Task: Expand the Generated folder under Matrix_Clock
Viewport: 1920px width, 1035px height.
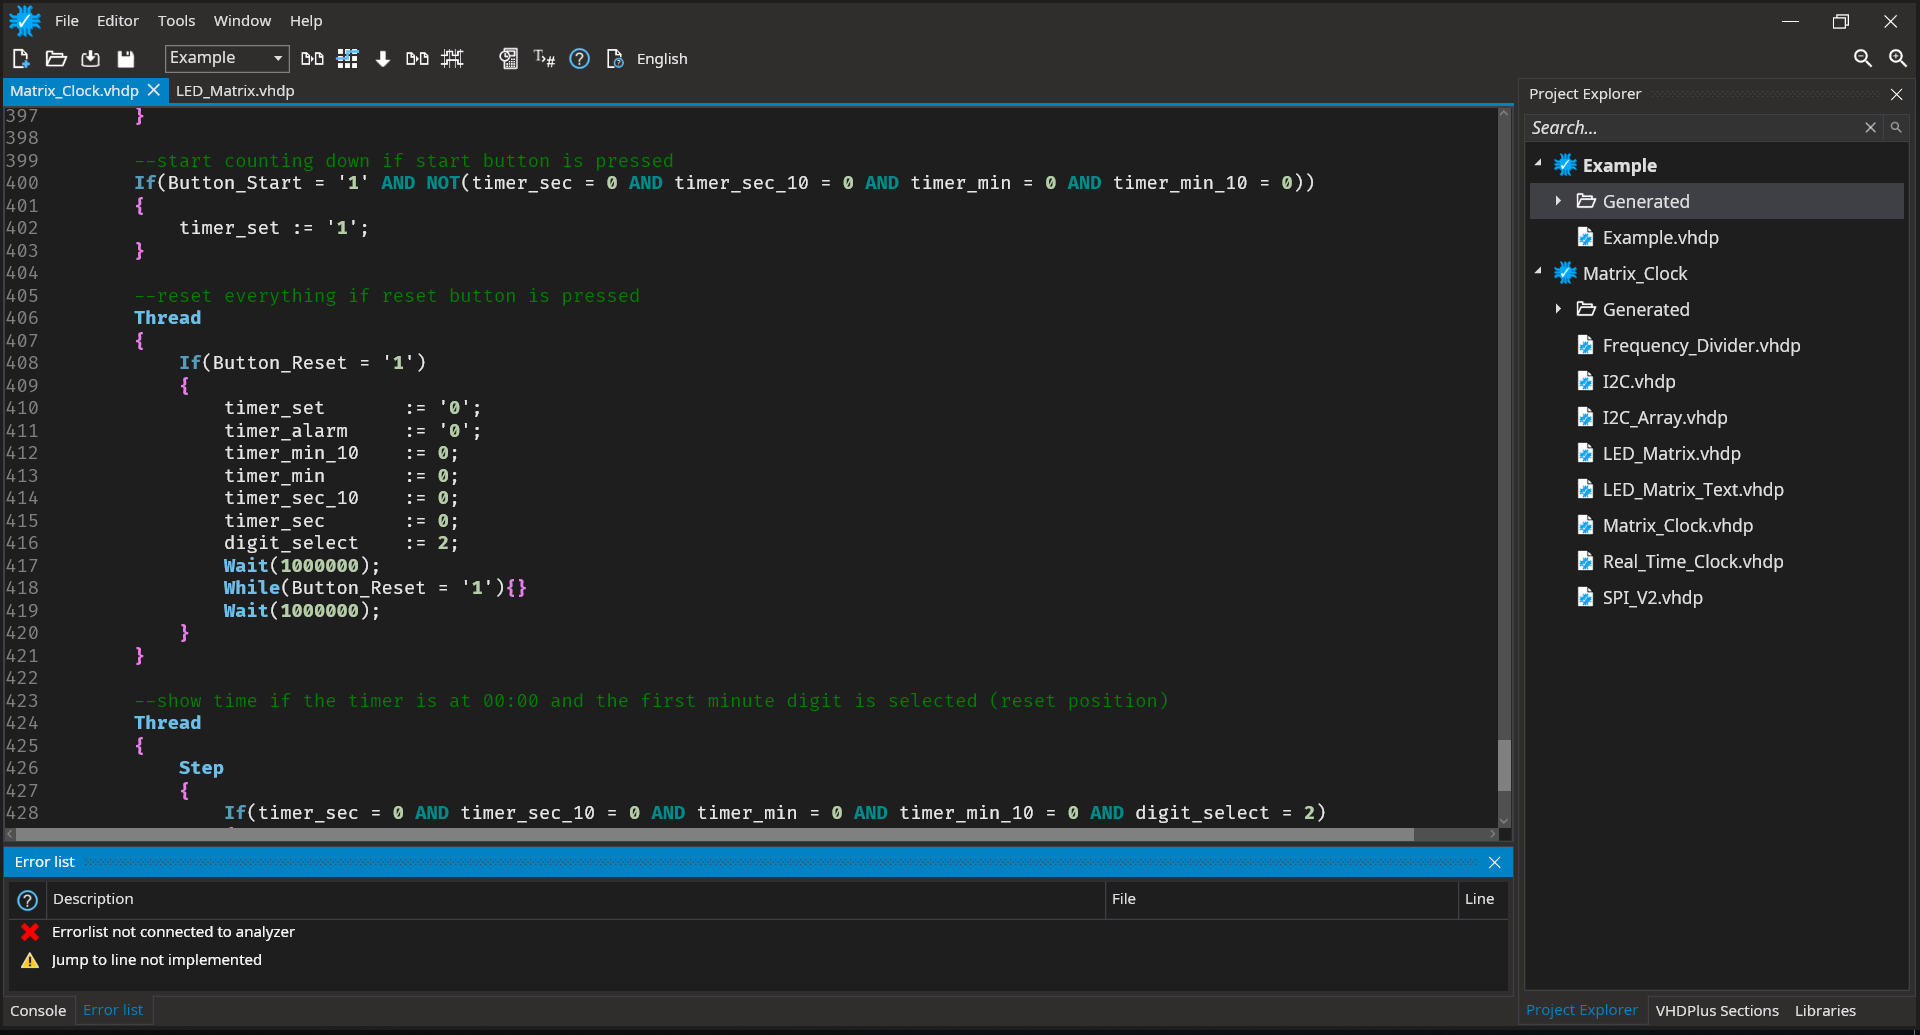Action: point(1558,309)
